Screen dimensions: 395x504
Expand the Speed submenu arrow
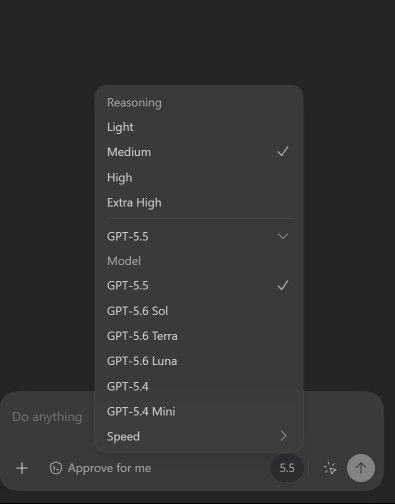(x=283, y=436)
